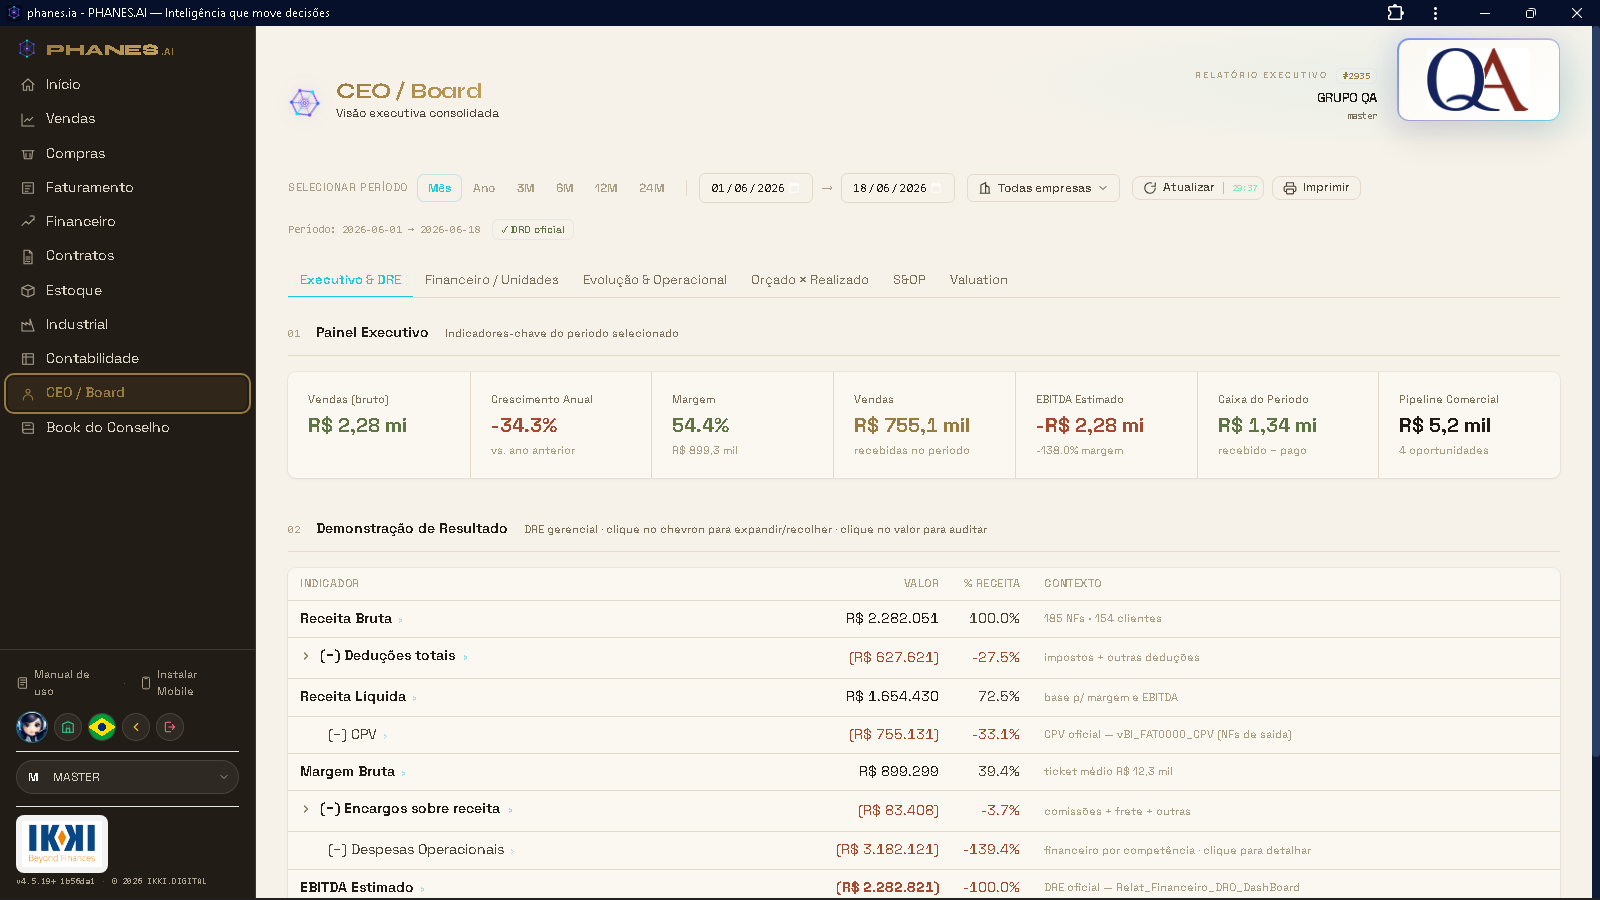Click the Margem 54.4% KPI card

click(742, 425)
